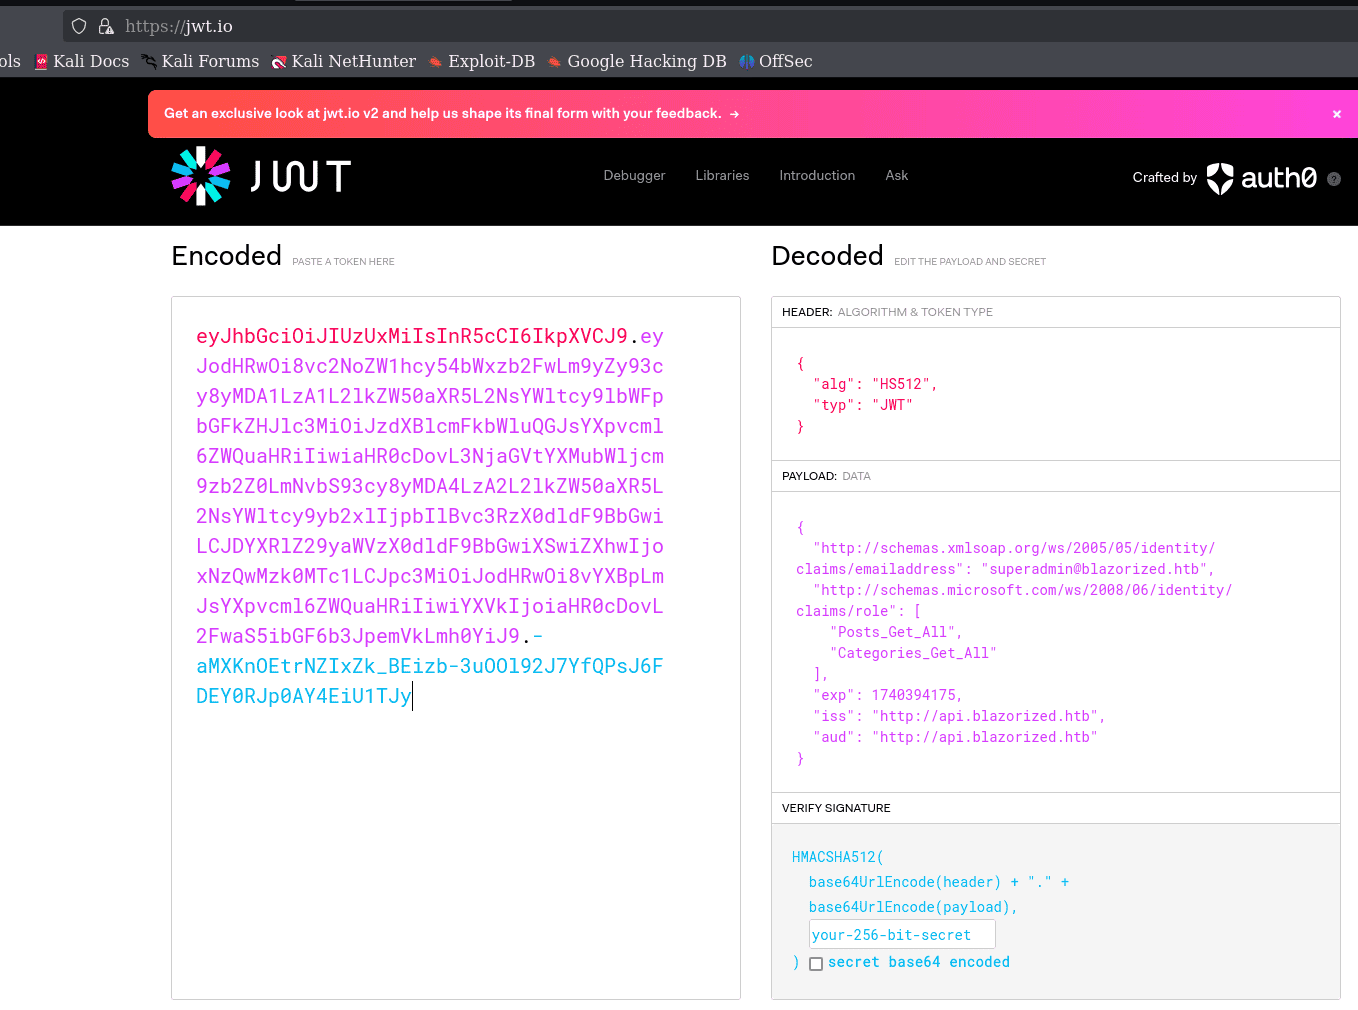Click the PAYLOAD: DATA section label
The width and height of the screenshot is (1358, 1010).
click(x=826, y=476)
